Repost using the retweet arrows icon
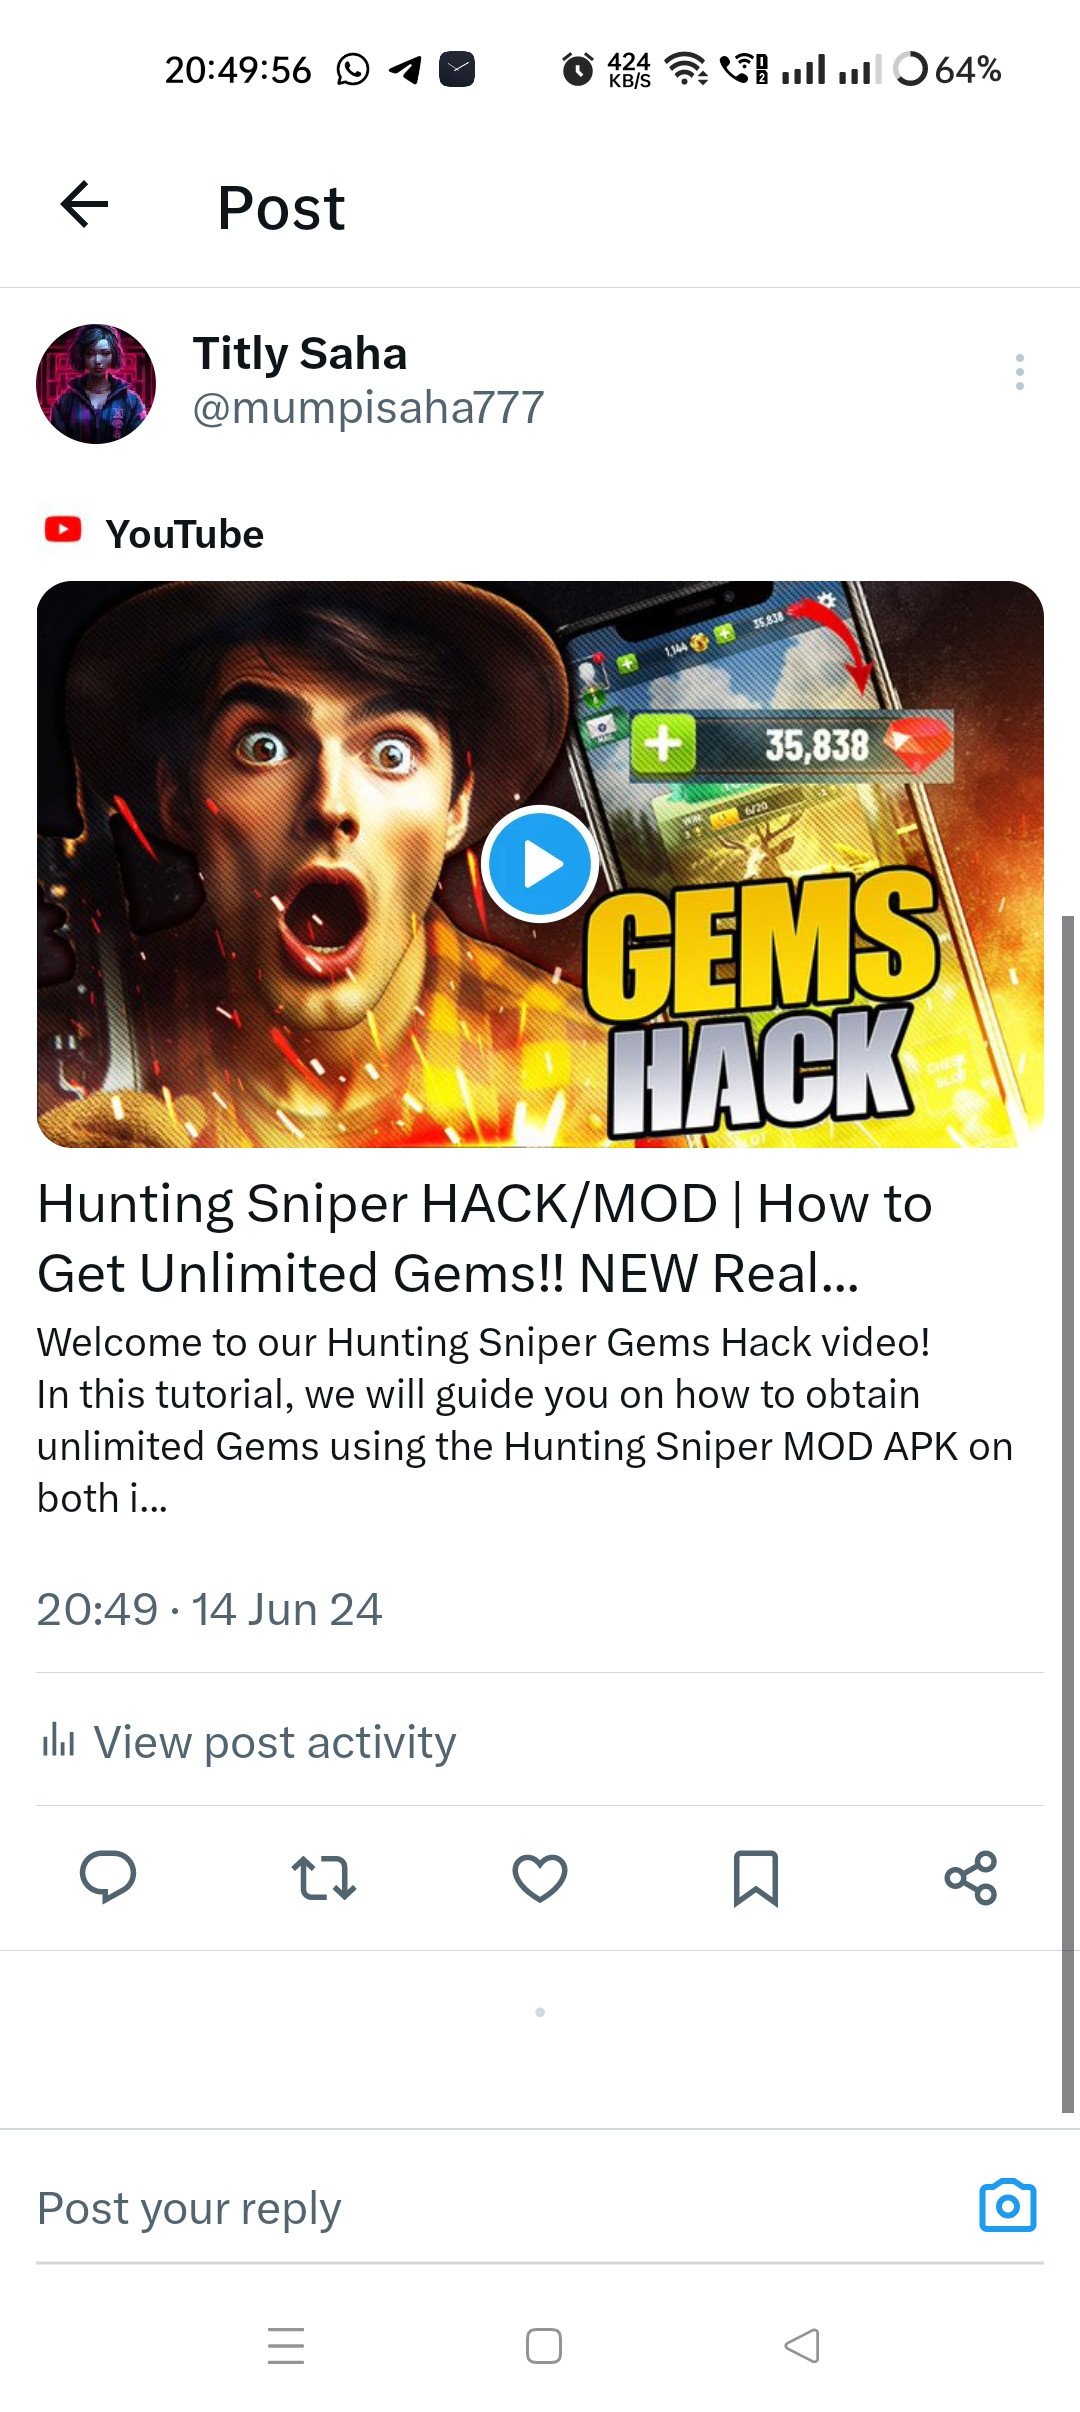 324,1878
